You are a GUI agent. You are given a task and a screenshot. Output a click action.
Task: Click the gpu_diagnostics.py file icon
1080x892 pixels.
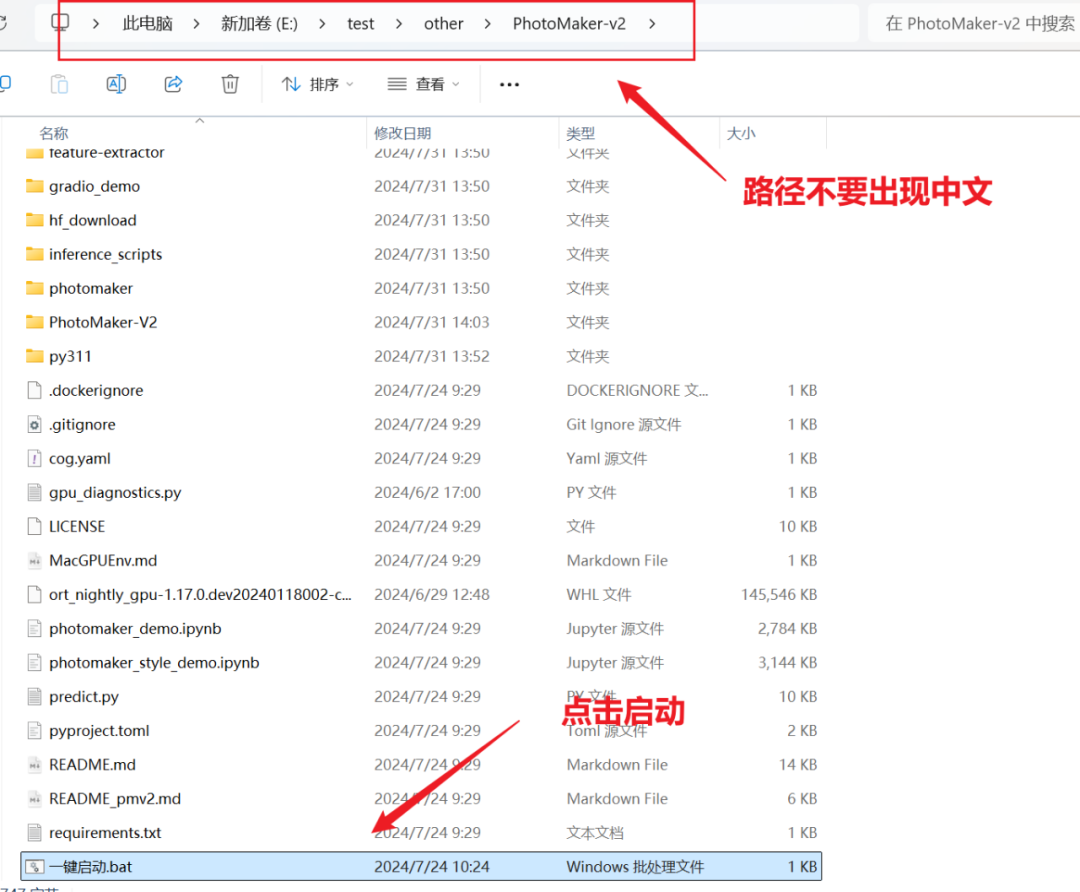34,492
